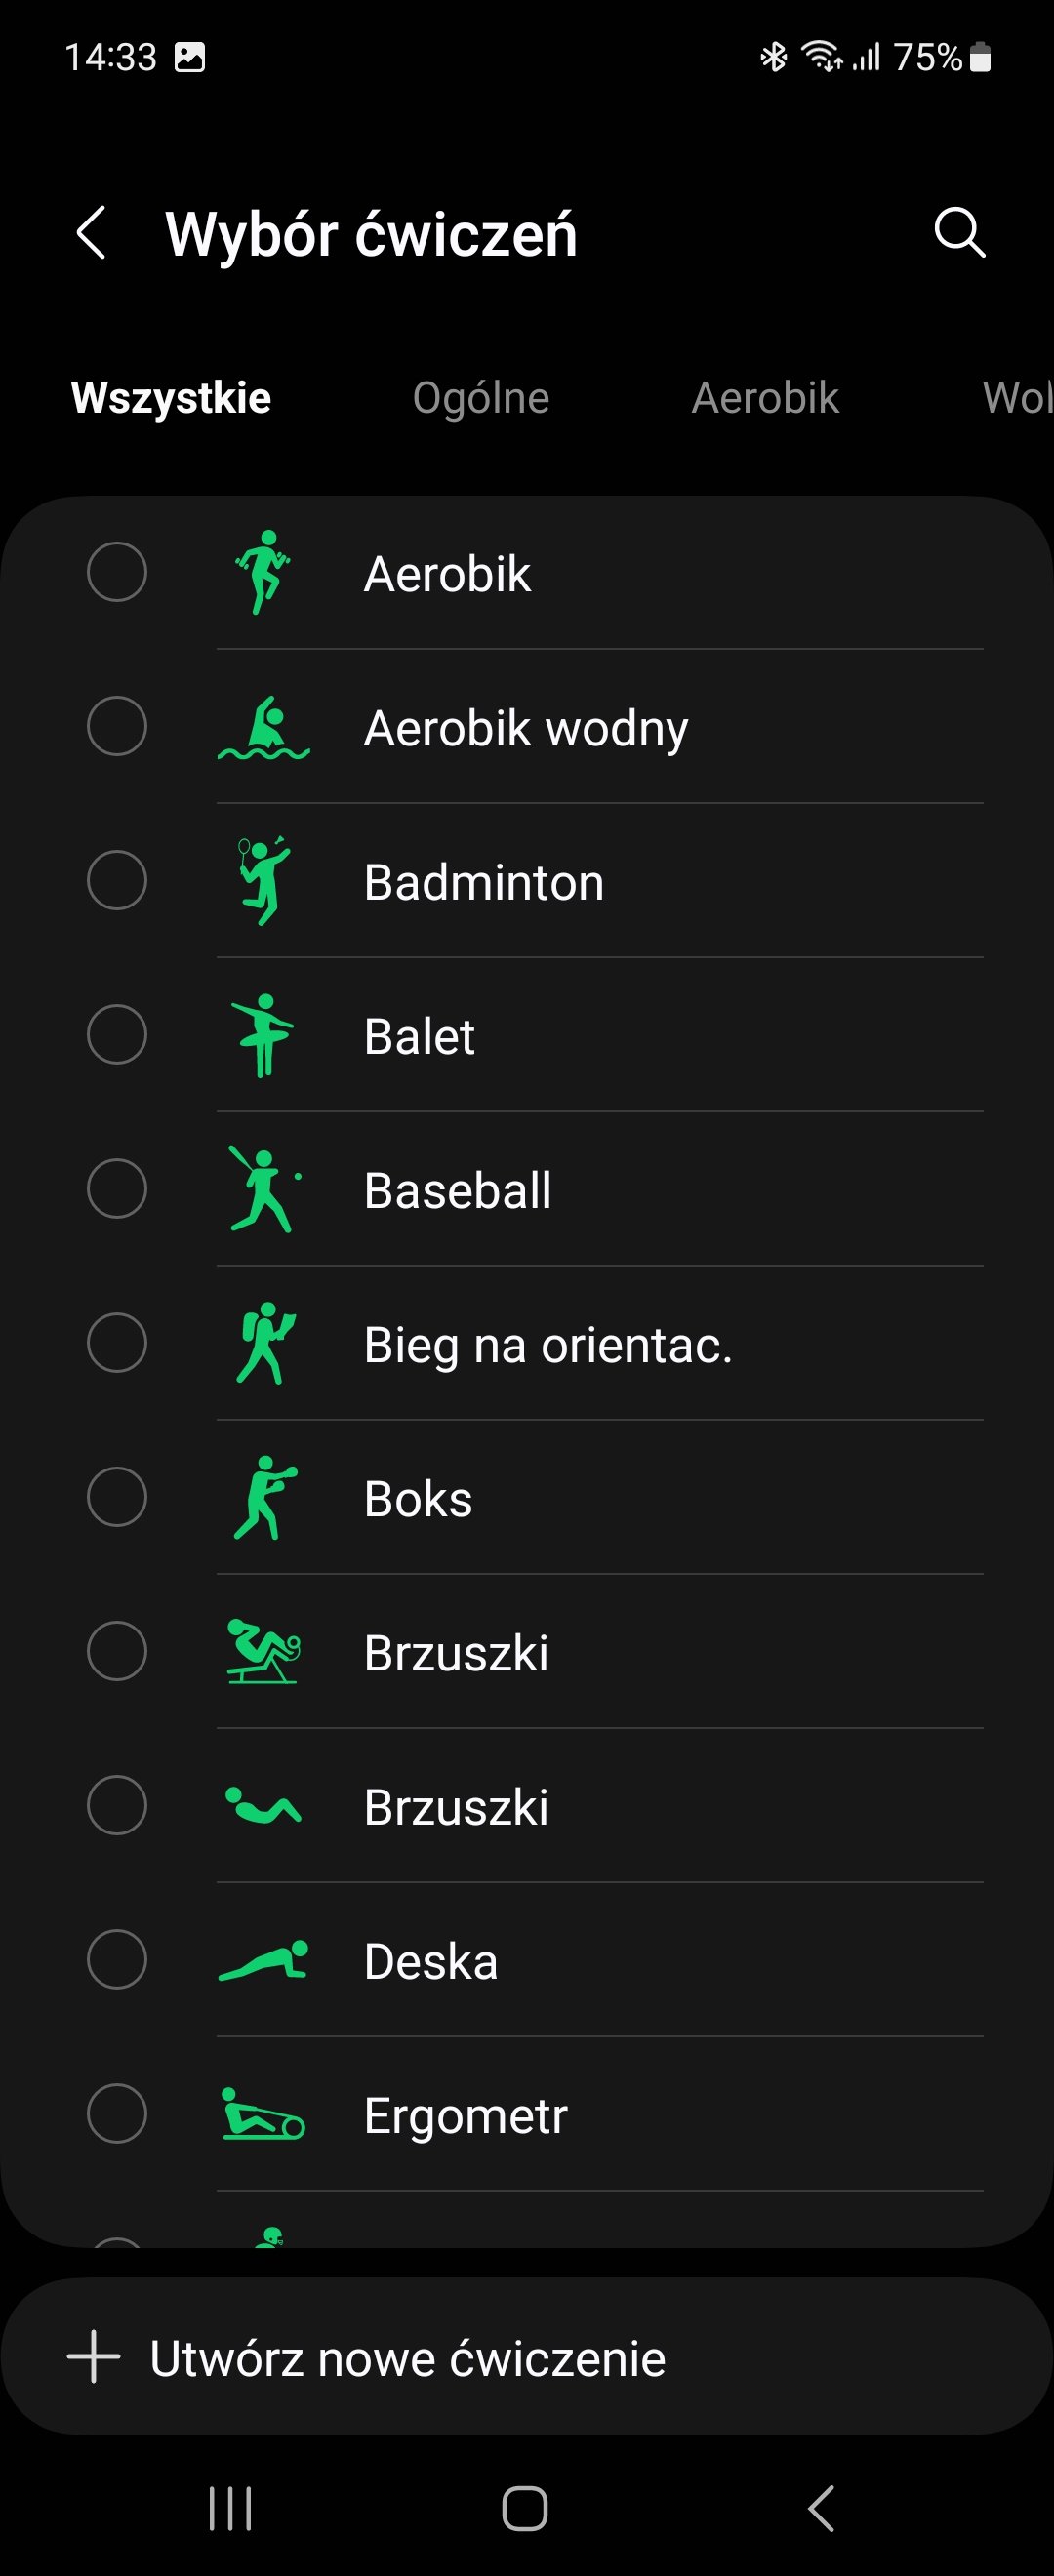This screenshot has width=1054, height=2576.
Task: Tap the back arrow beside Wybór ćwiczeń
Action: click(x=91, y=233)
